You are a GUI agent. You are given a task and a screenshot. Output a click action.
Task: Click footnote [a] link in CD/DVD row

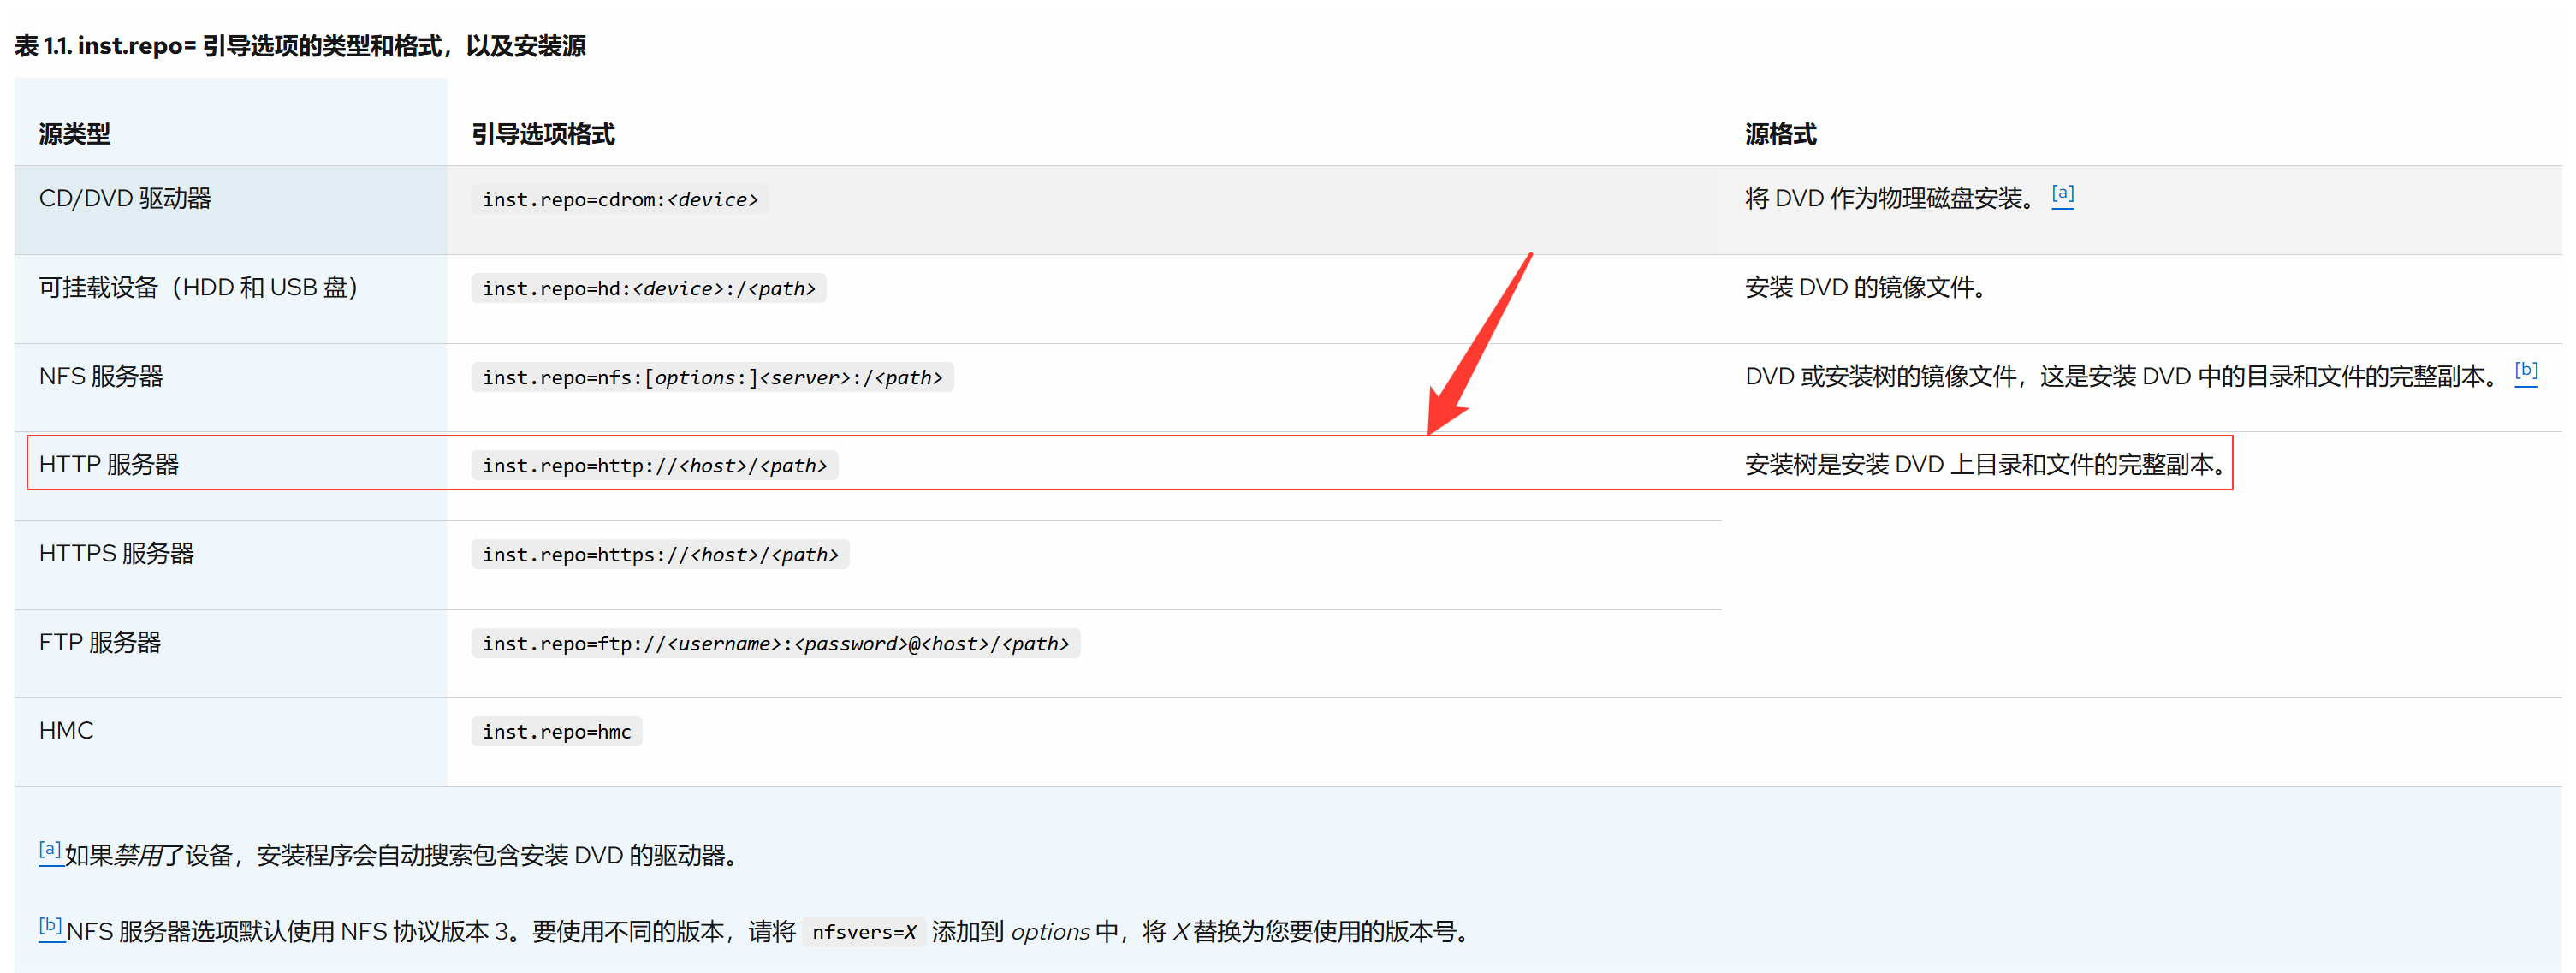click(2062, 194)
